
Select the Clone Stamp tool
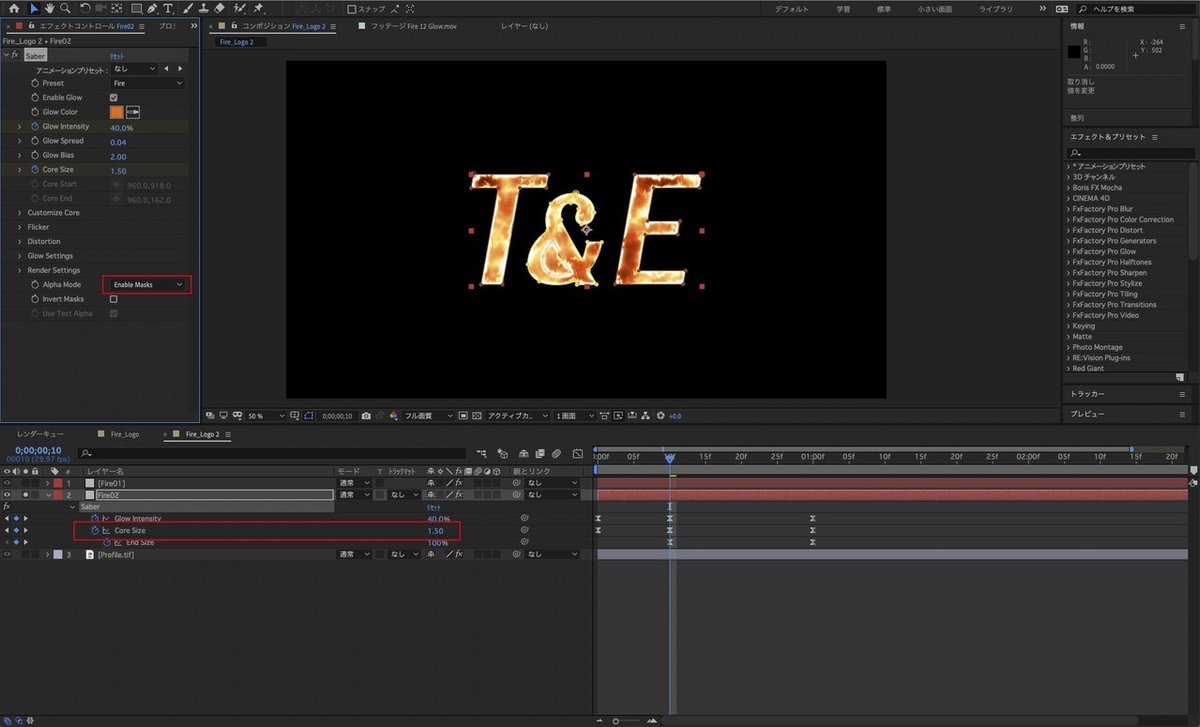[x=203, y=8]
